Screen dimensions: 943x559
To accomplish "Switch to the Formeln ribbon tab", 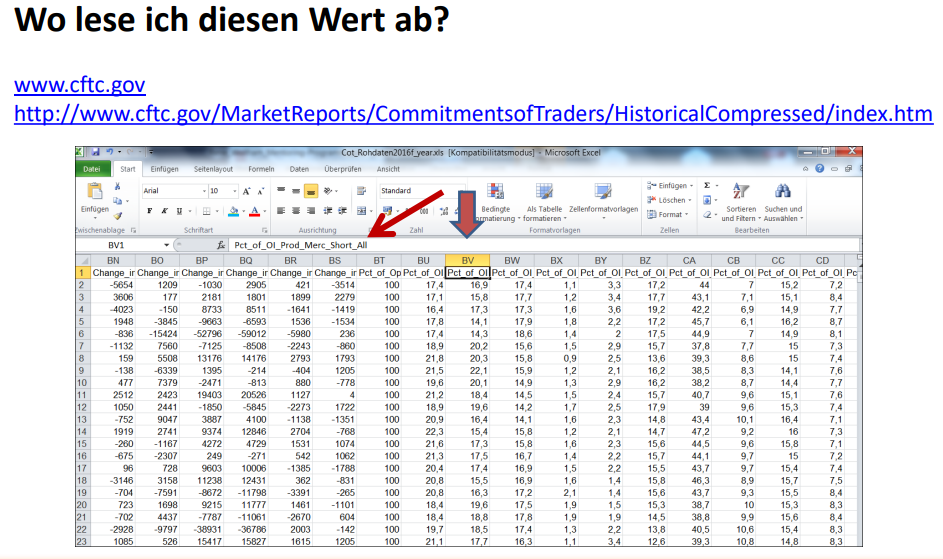I will [262, 169].
